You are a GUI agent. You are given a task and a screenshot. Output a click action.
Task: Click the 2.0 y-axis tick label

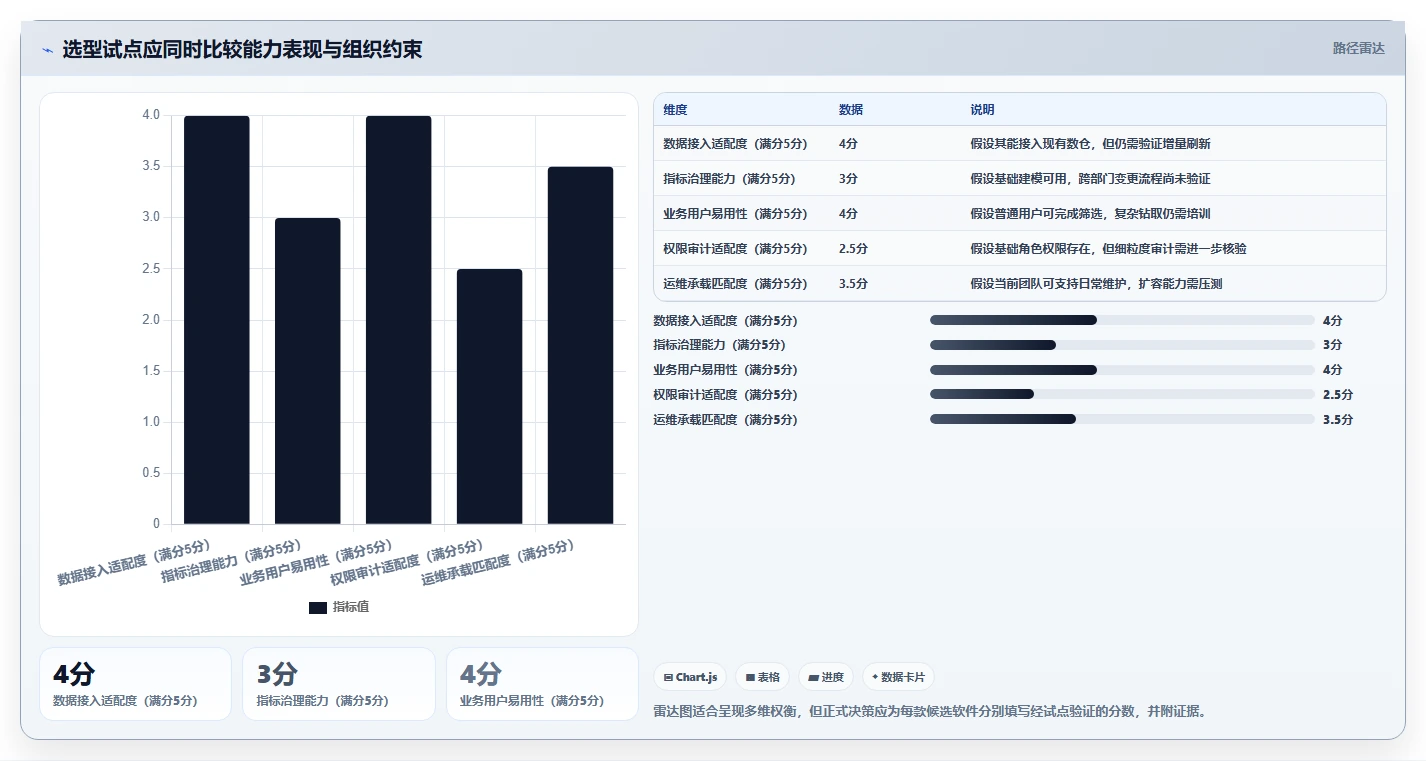coord(151,320)
